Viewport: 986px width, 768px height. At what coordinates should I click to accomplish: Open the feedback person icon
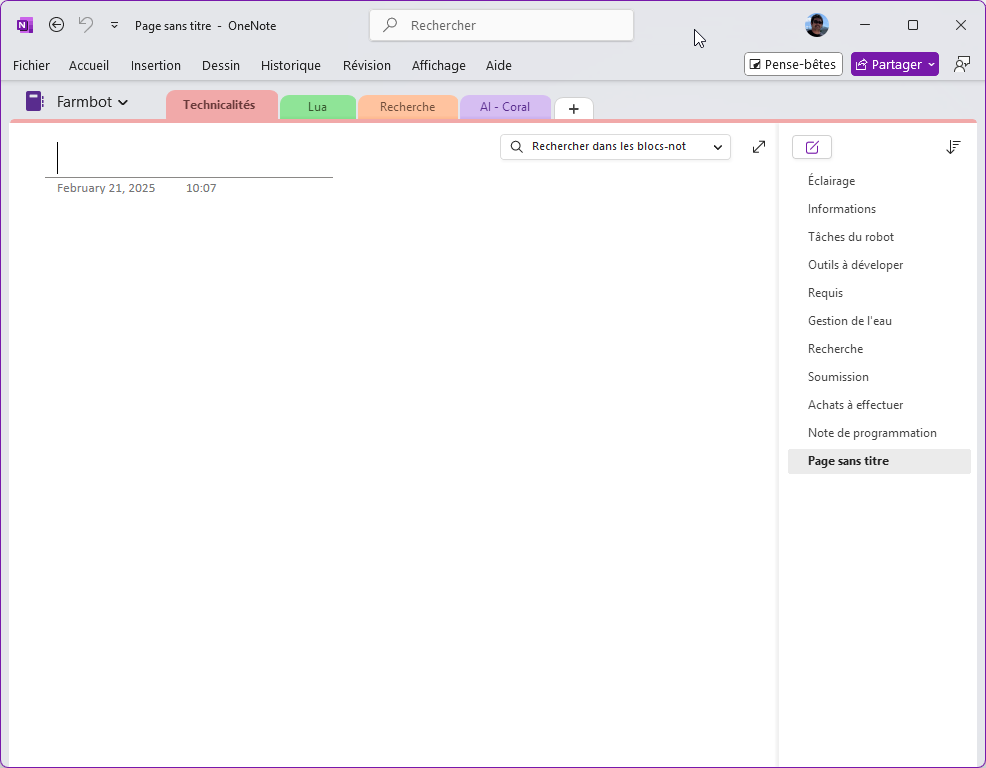(961, 64)
